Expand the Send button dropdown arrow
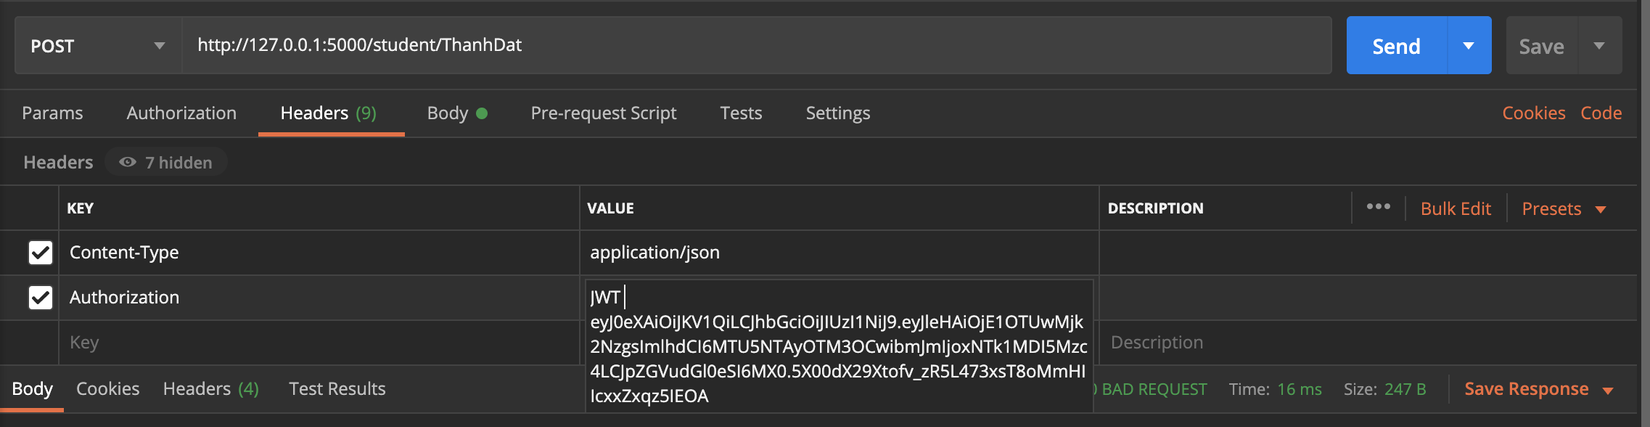The height and width of the screenshot is (427, 1650). 1468,46
